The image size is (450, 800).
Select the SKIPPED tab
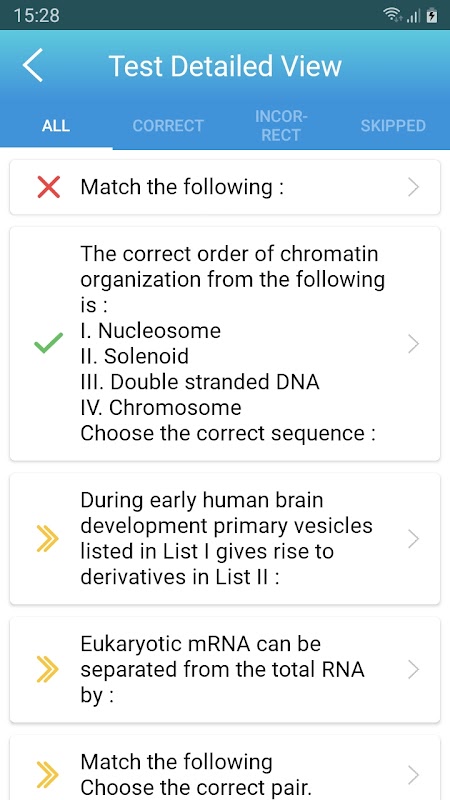coord(393,126)
